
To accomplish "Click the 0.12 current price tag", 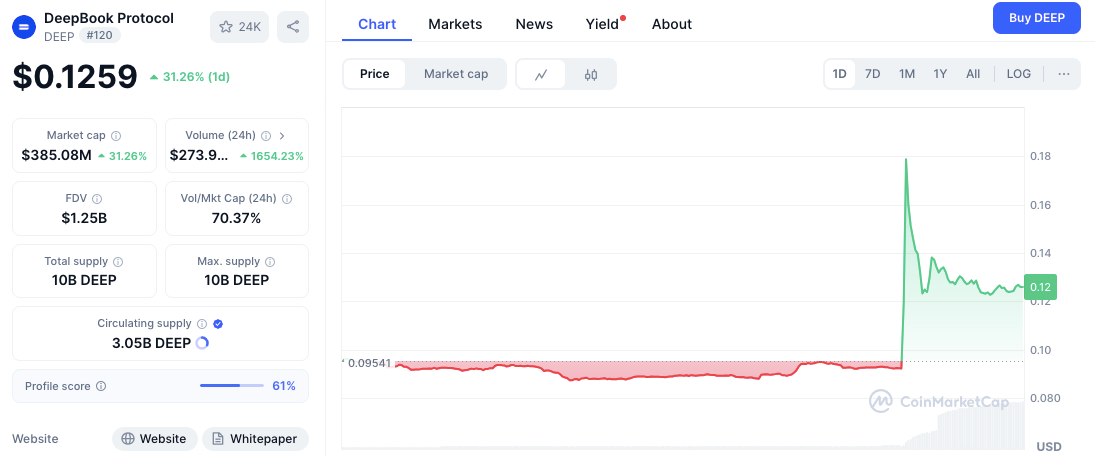I will click(1041, 287).
